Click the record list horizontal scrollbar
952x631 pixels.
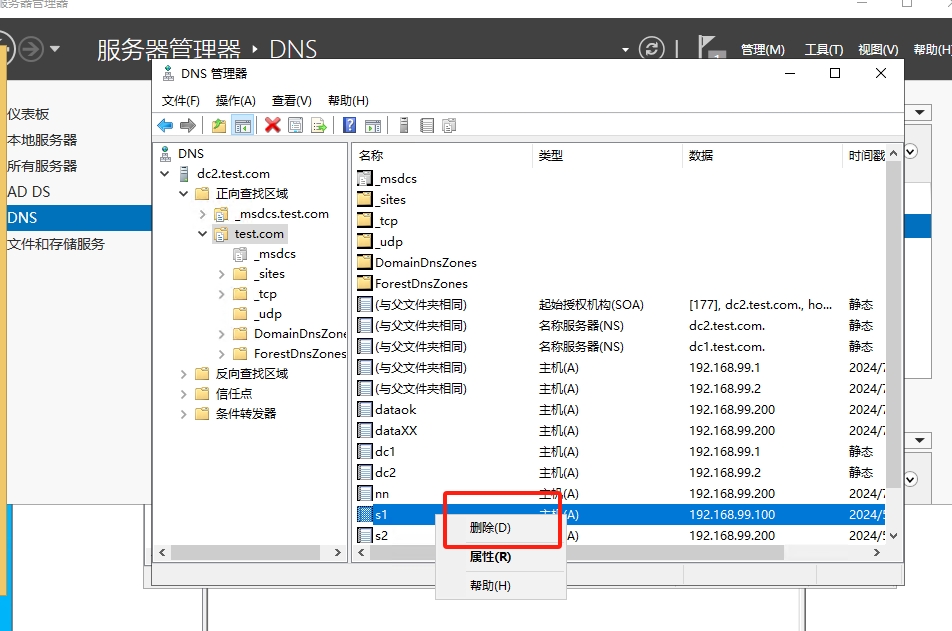[x=576, y=553]
